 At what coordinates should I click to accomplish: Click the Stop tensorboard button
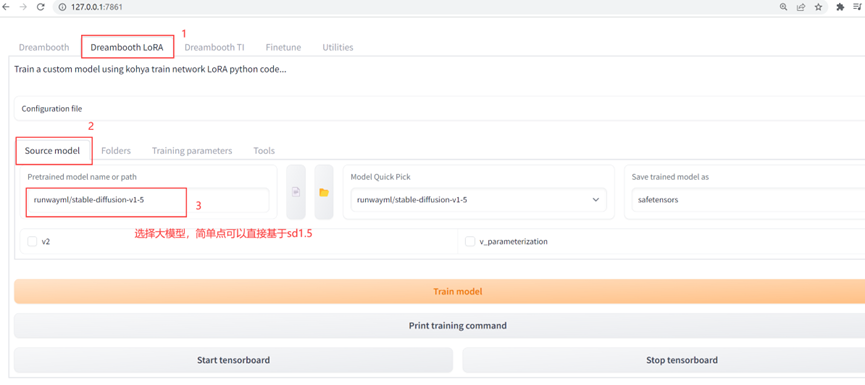click(x=664, y=360)
